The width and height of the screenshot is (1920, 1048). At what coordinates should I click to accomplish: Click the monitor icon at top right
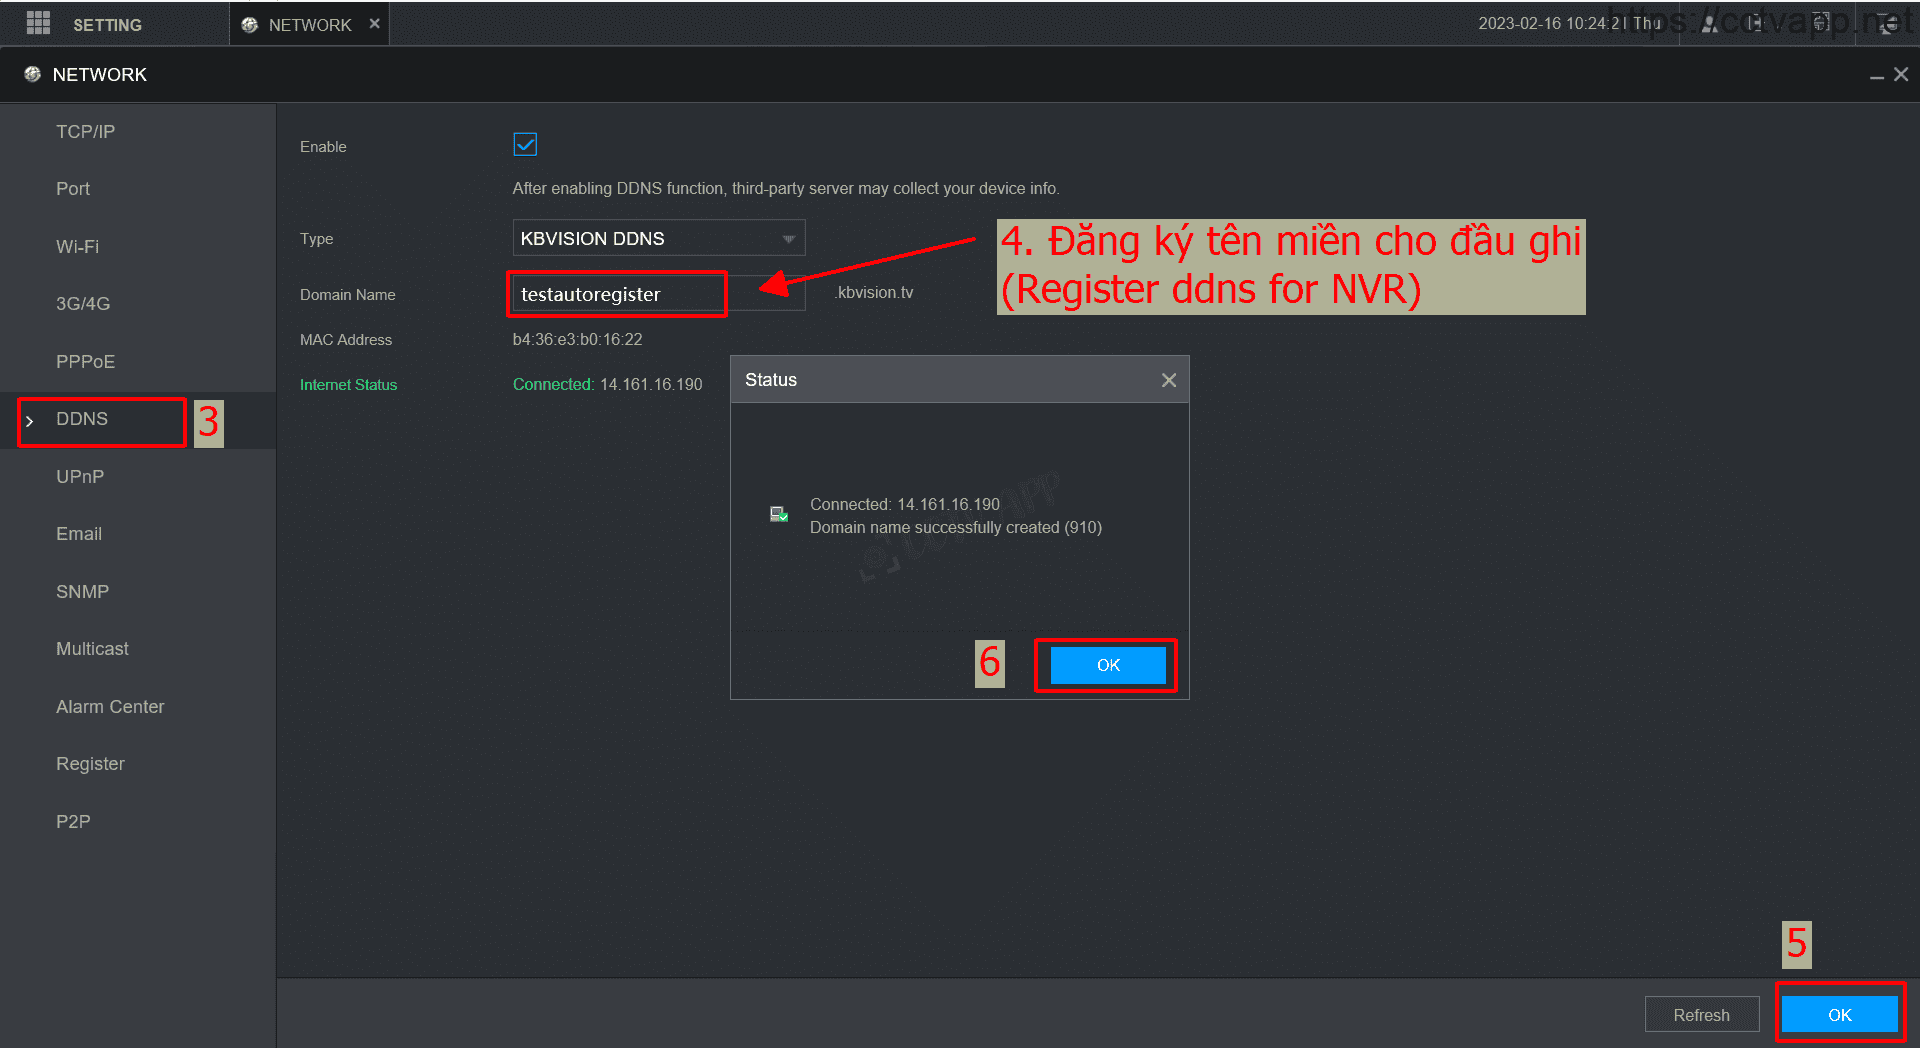point(1887,24)
